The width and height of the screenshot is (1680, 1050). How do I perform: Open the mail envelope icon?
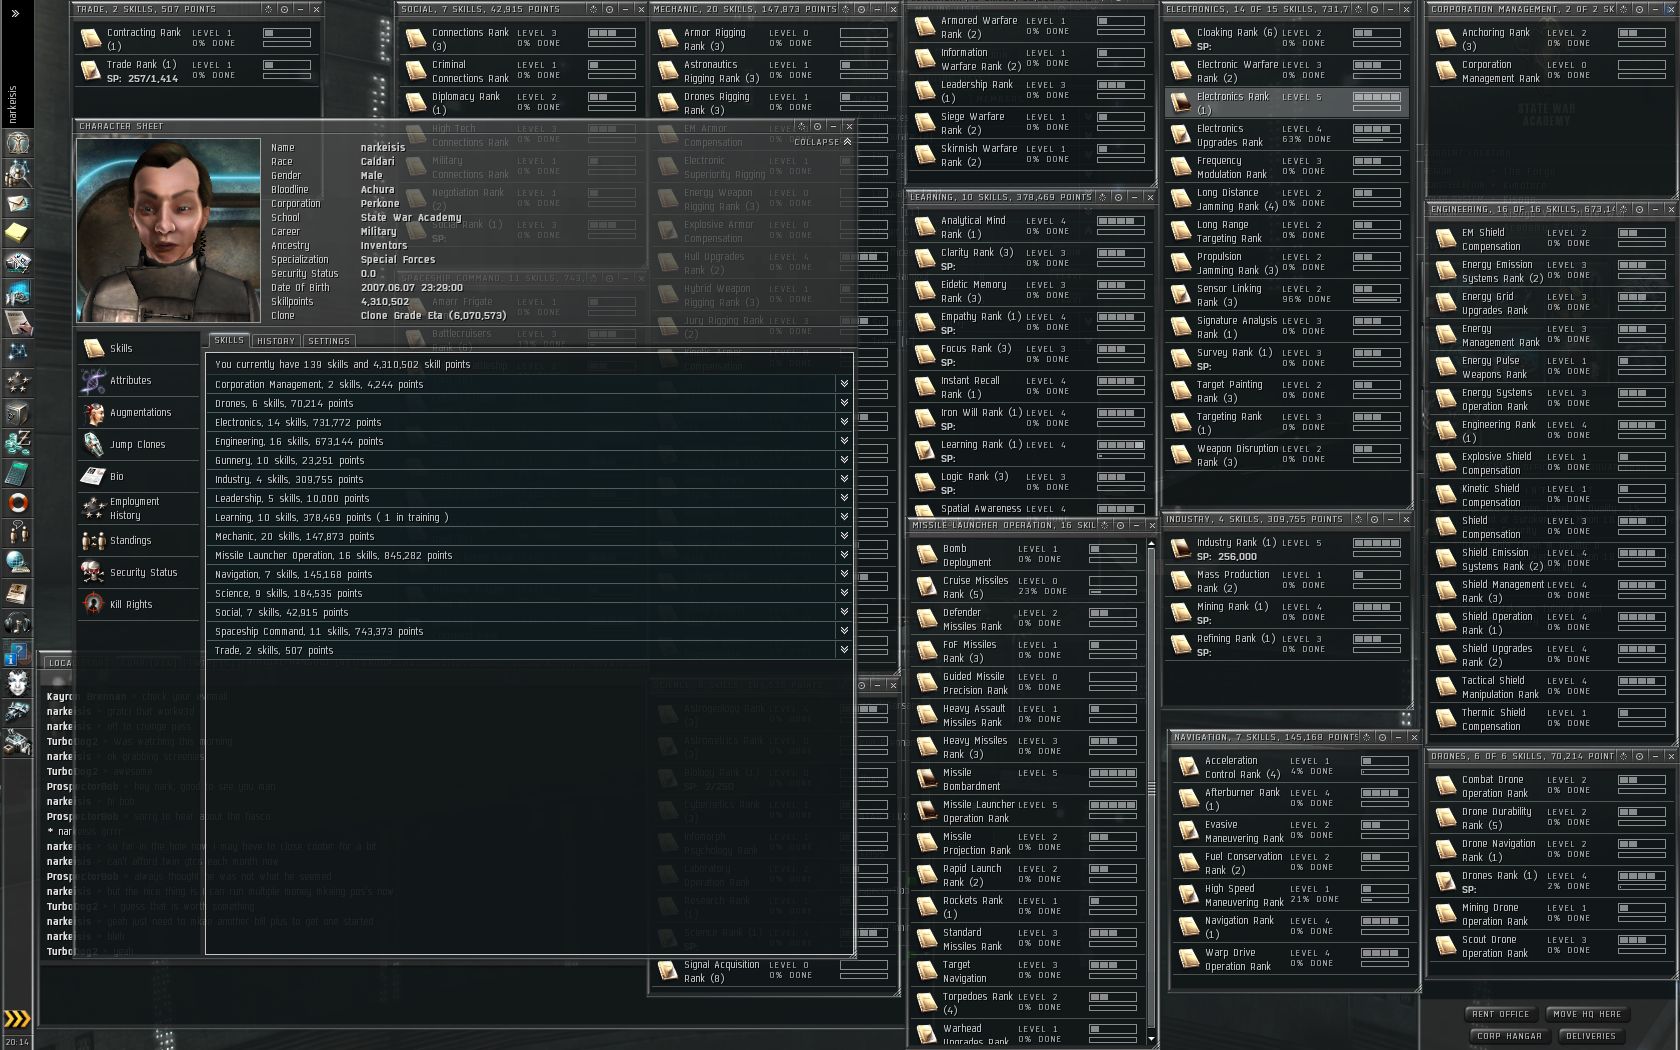point(17,203)
